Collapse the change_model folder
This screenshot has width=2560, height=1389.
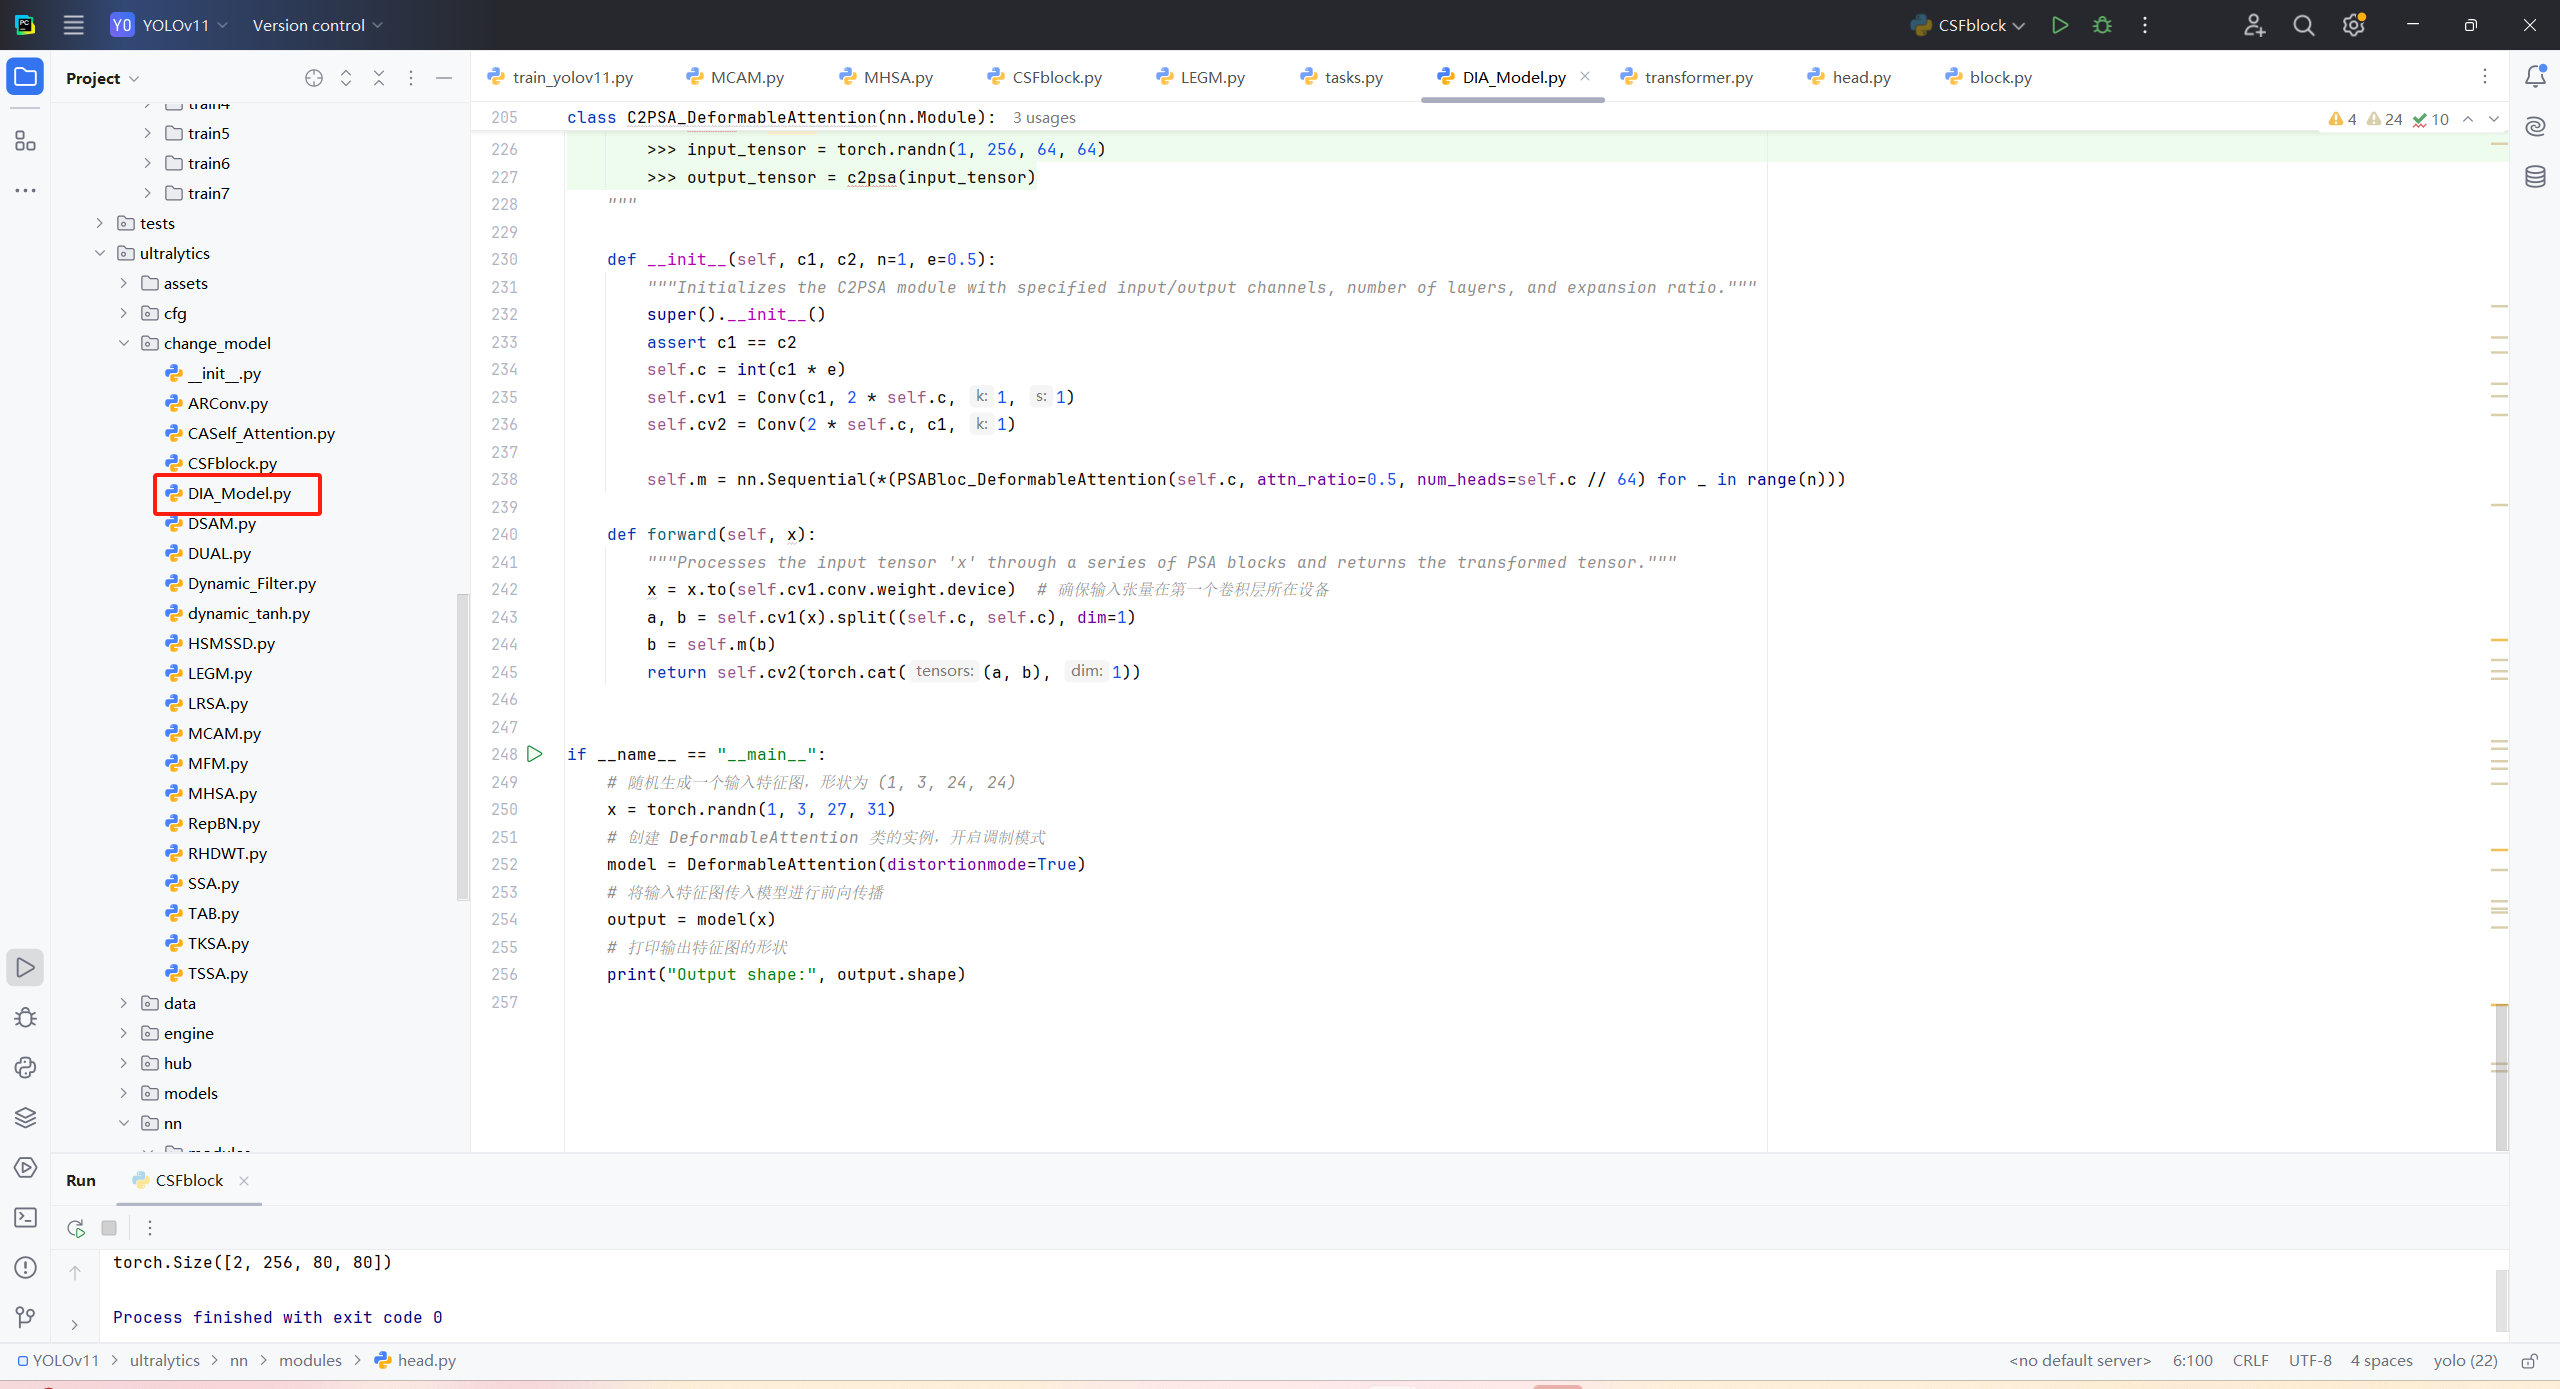124,343
